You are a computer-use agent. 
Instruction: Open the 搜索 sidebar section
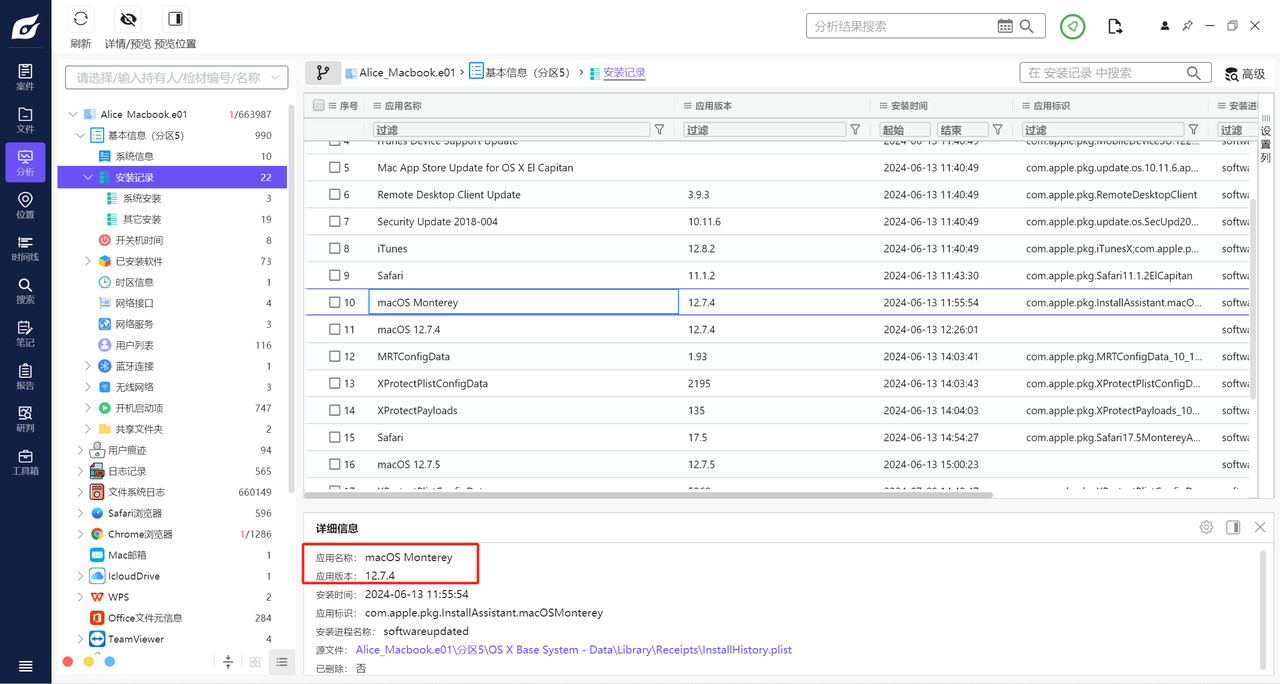(x=25, y=290)
